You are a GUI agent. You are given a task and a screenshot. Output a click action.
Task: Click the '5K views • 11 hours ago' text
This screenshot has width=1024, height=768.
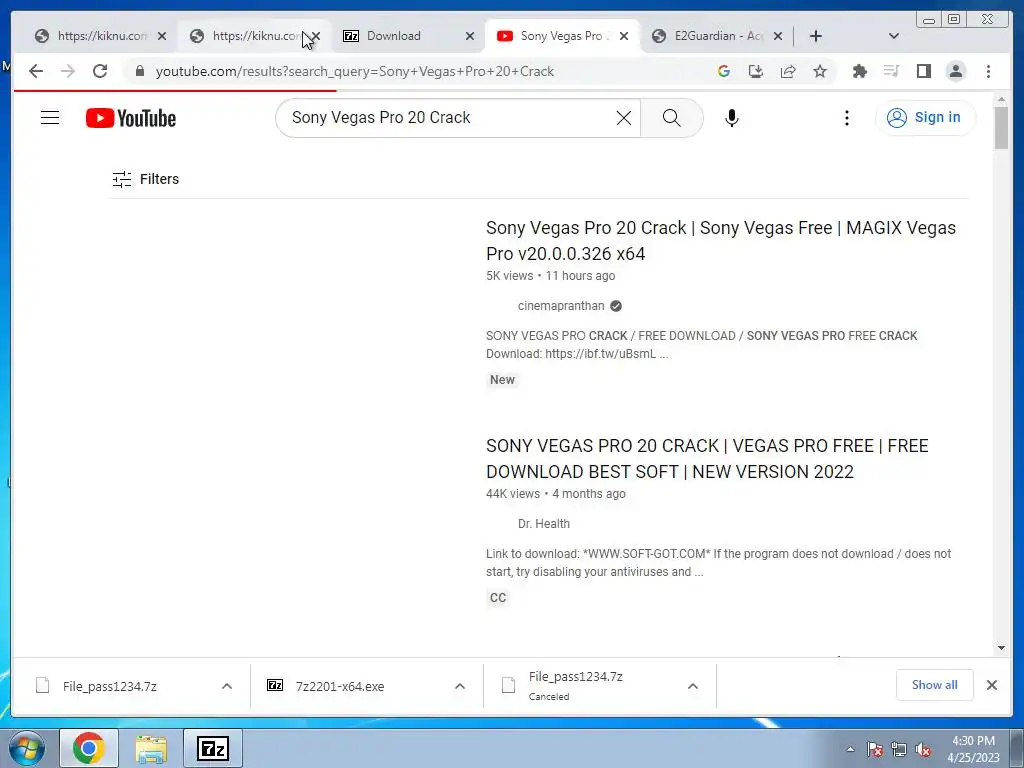pyautogui.click(x=551, y=276)
